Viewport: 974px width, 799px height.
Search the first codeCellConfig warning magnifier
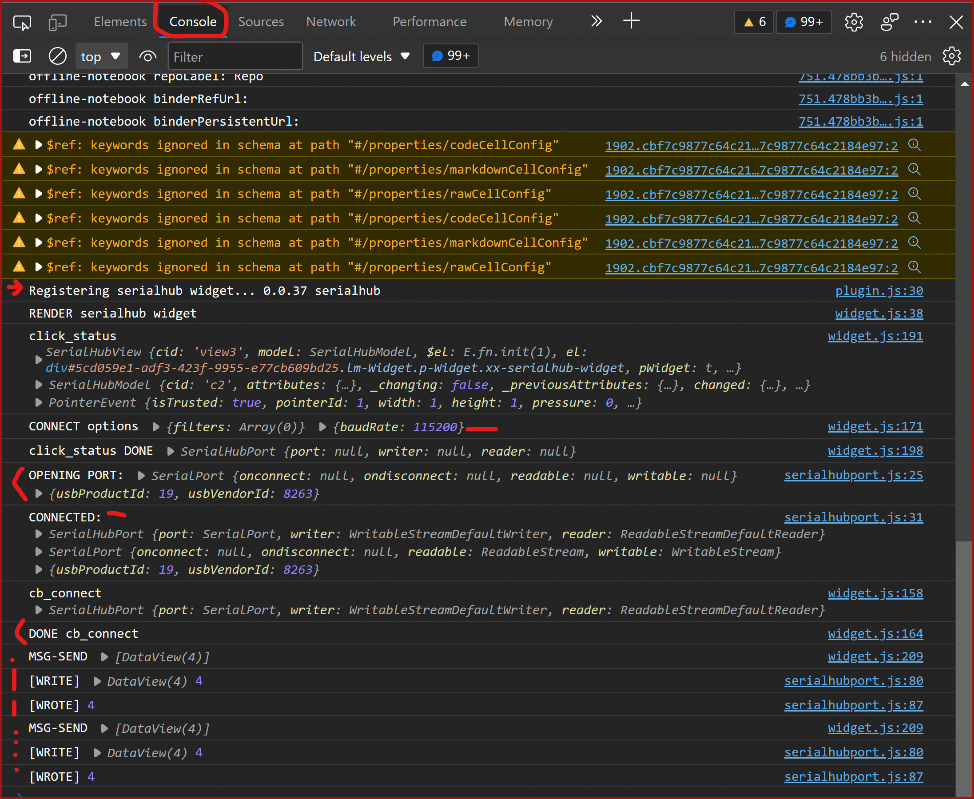(914, 145)
